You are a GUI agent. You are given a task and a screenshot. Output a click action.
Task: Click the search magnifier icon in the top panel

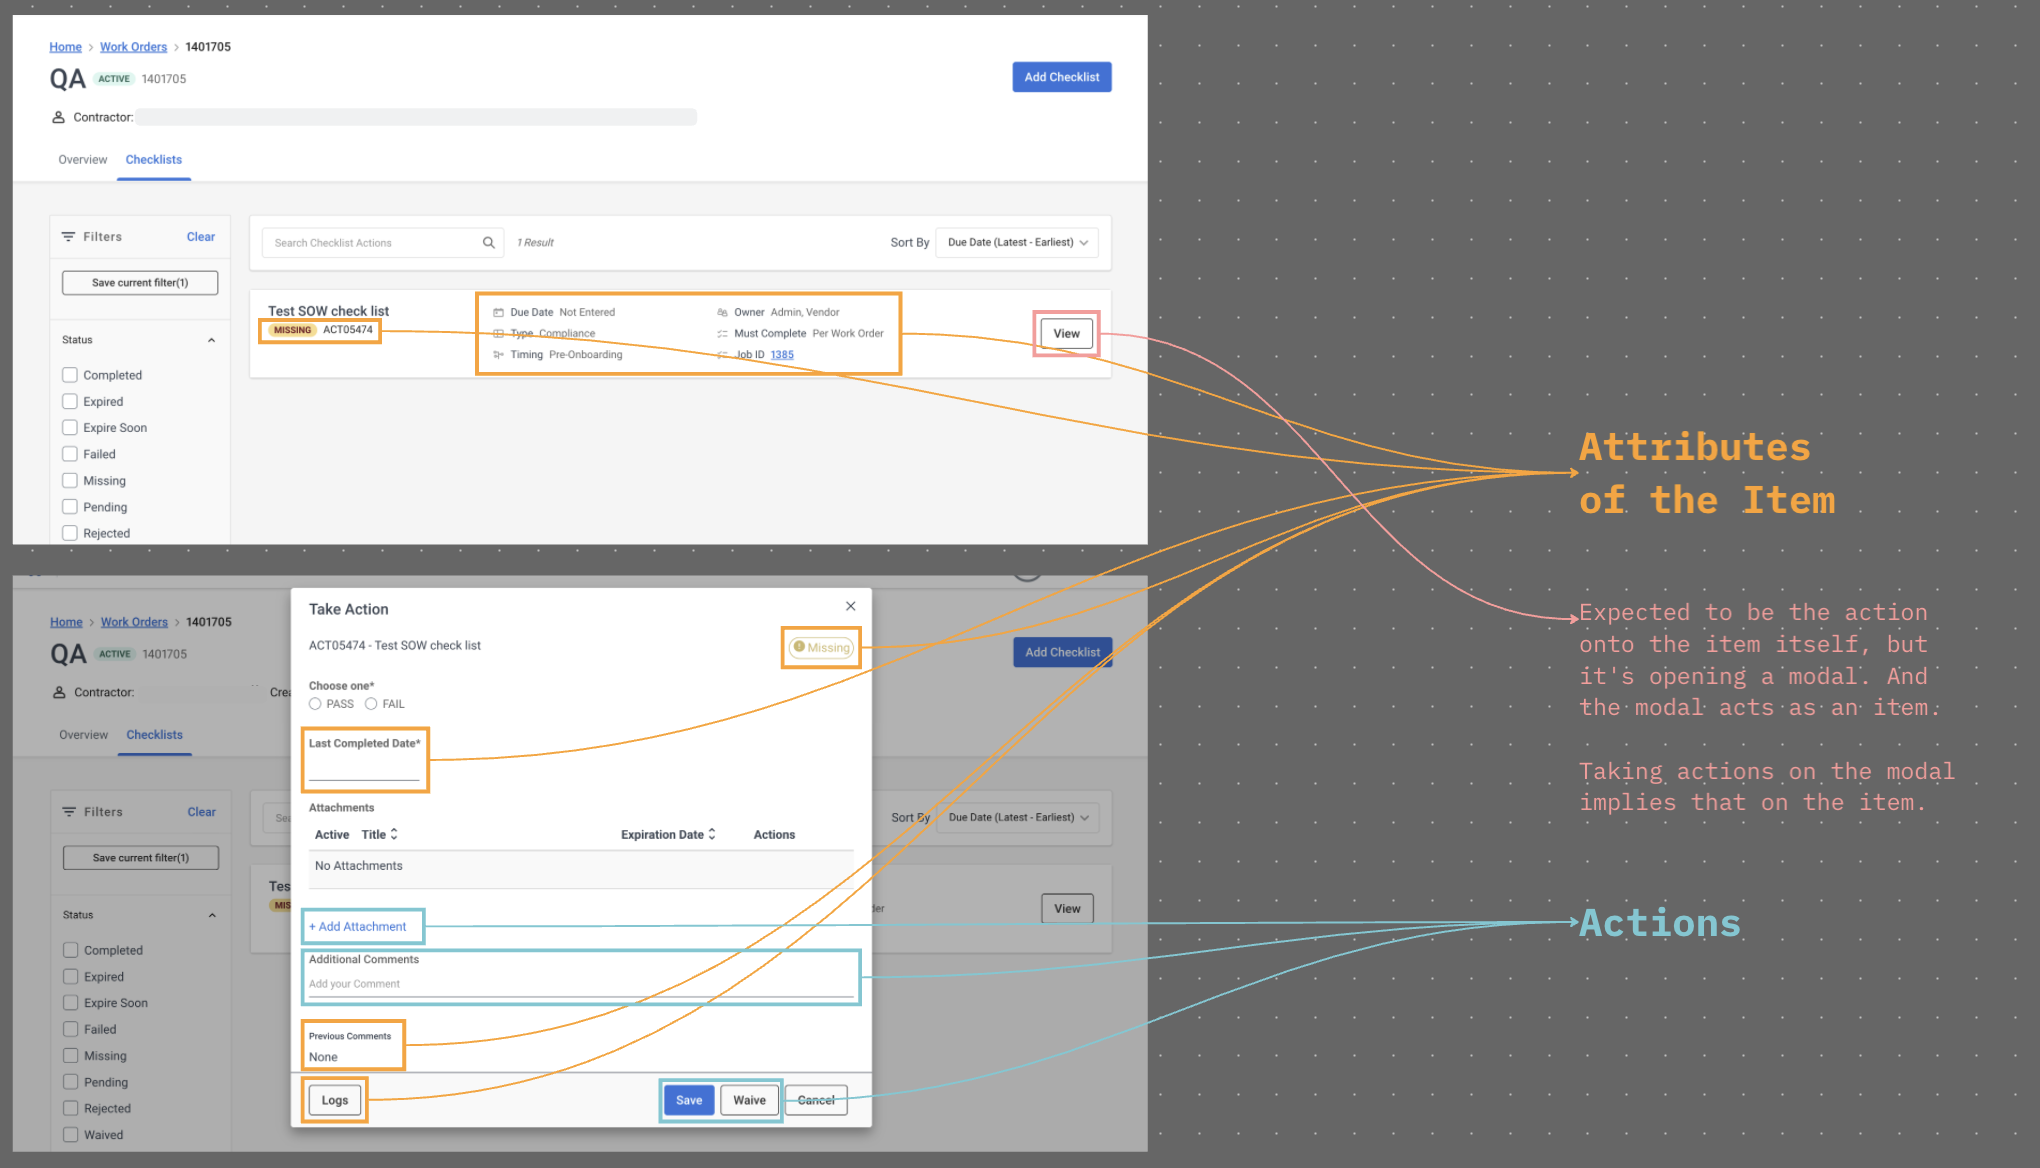[488, 243]
